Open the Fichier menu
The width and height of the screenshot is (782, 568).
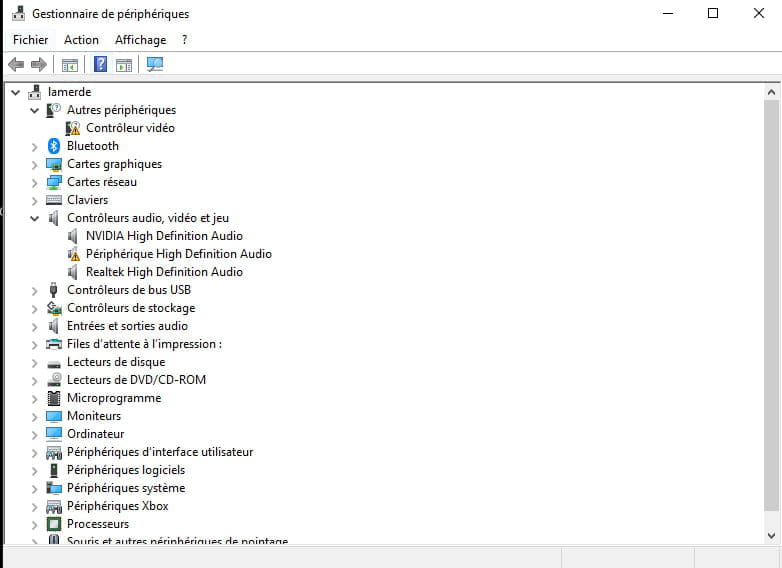tap(30, 40)
